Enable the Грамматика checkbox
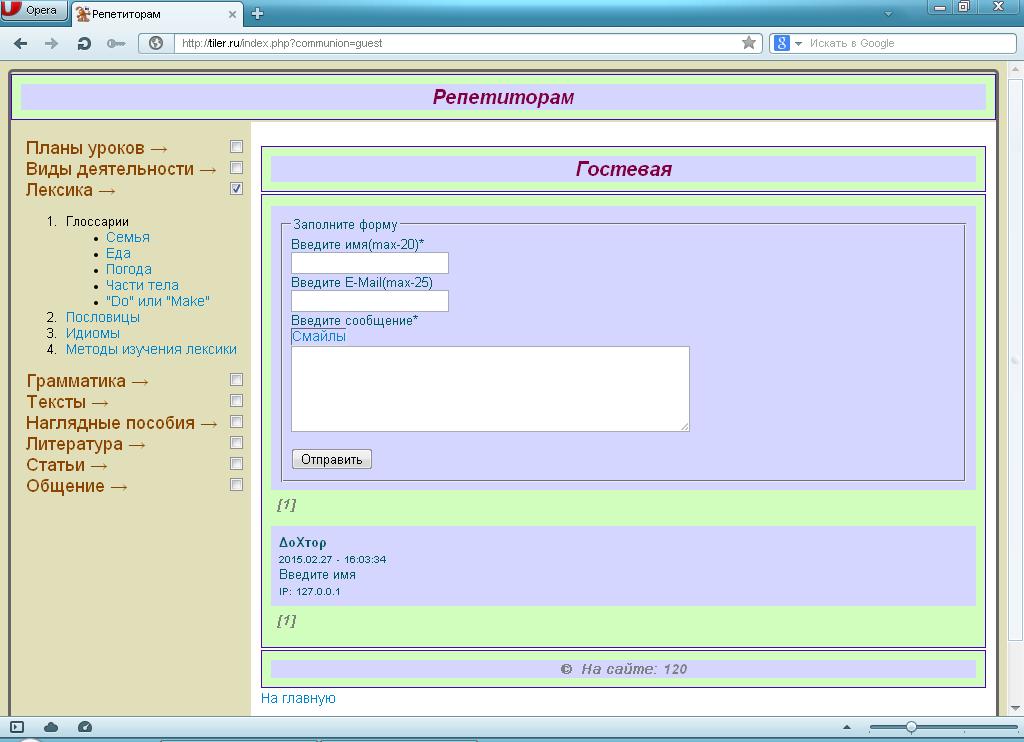This screenshot has height=742, width=1024. (x=237, y=380)
